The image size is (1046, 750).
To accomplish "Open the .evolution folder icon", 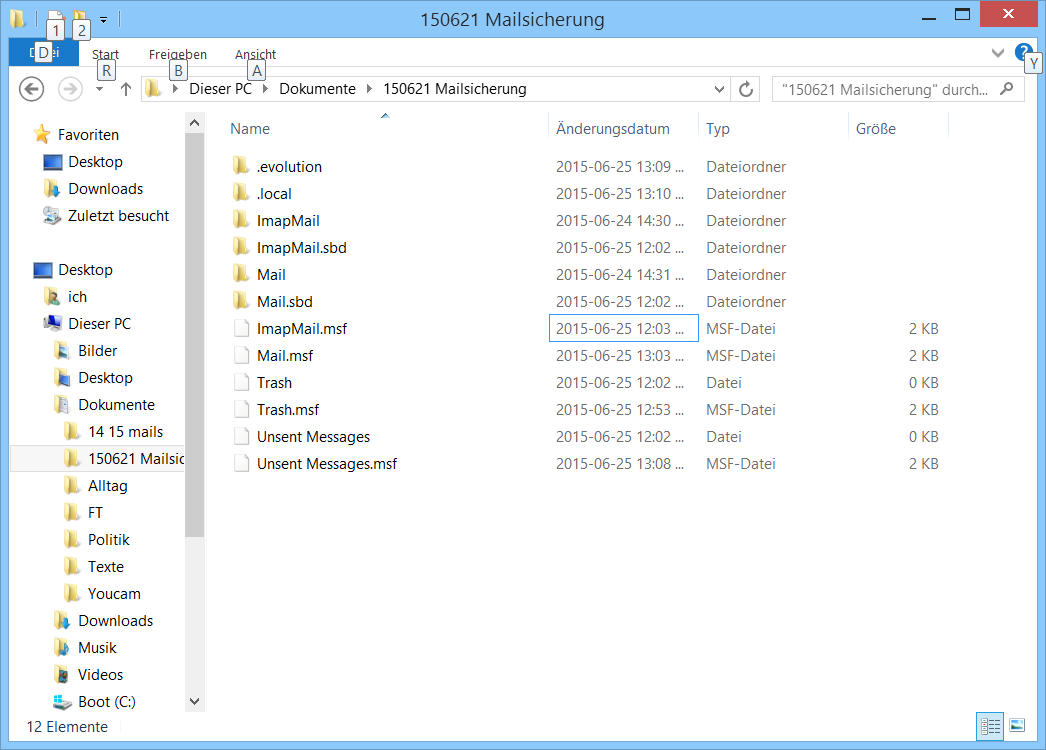I will coord(240,167).
